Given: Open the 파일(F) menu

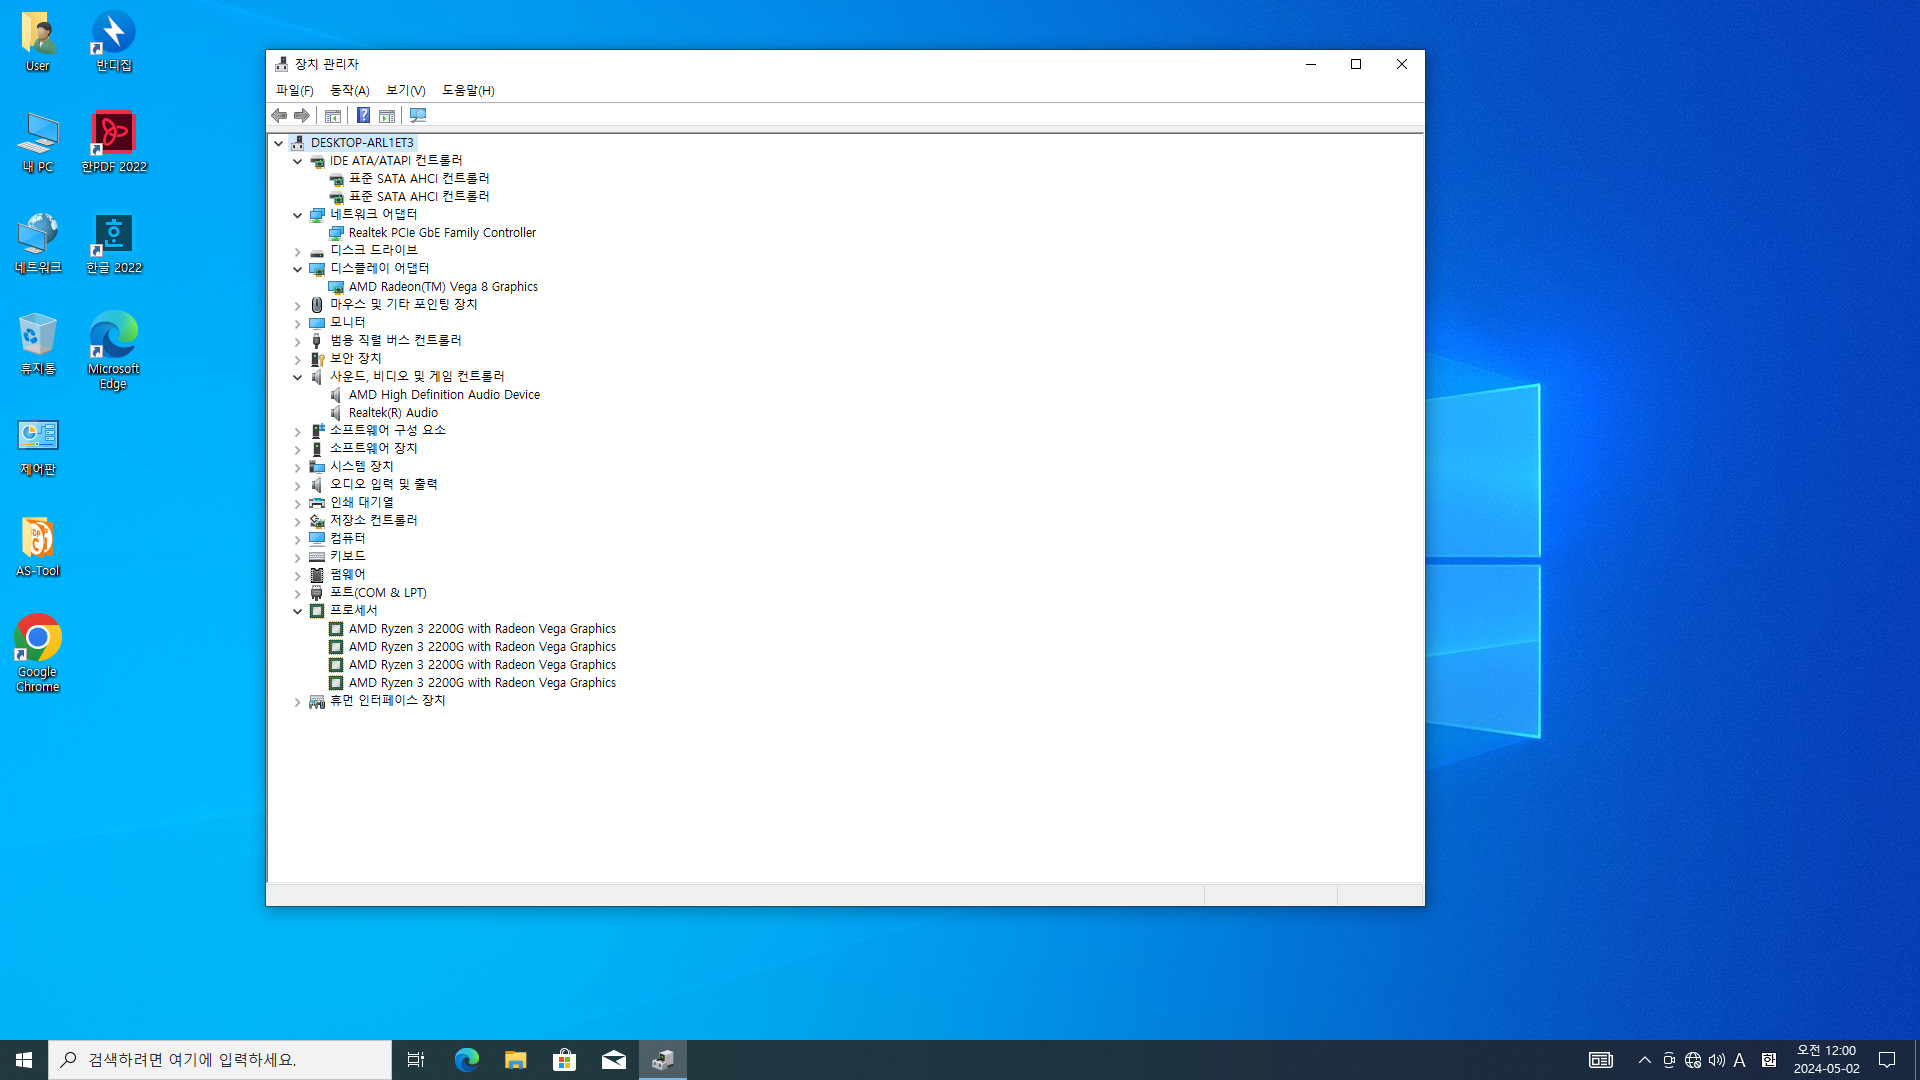Looking at the screenshot, I should [x=295, y=90].
